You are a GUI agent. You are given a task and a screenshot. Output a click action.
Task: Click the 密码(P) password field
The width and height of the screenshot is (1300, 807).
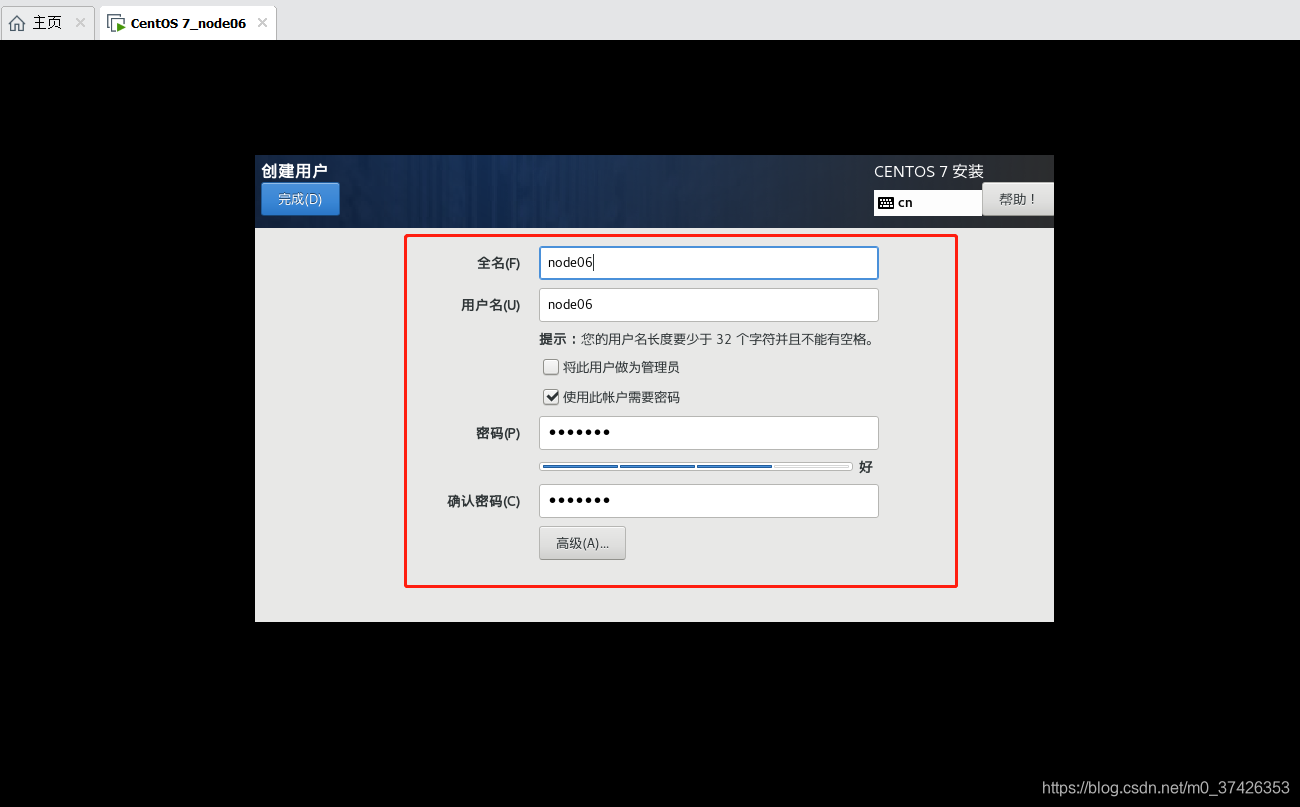click(708, 433)
